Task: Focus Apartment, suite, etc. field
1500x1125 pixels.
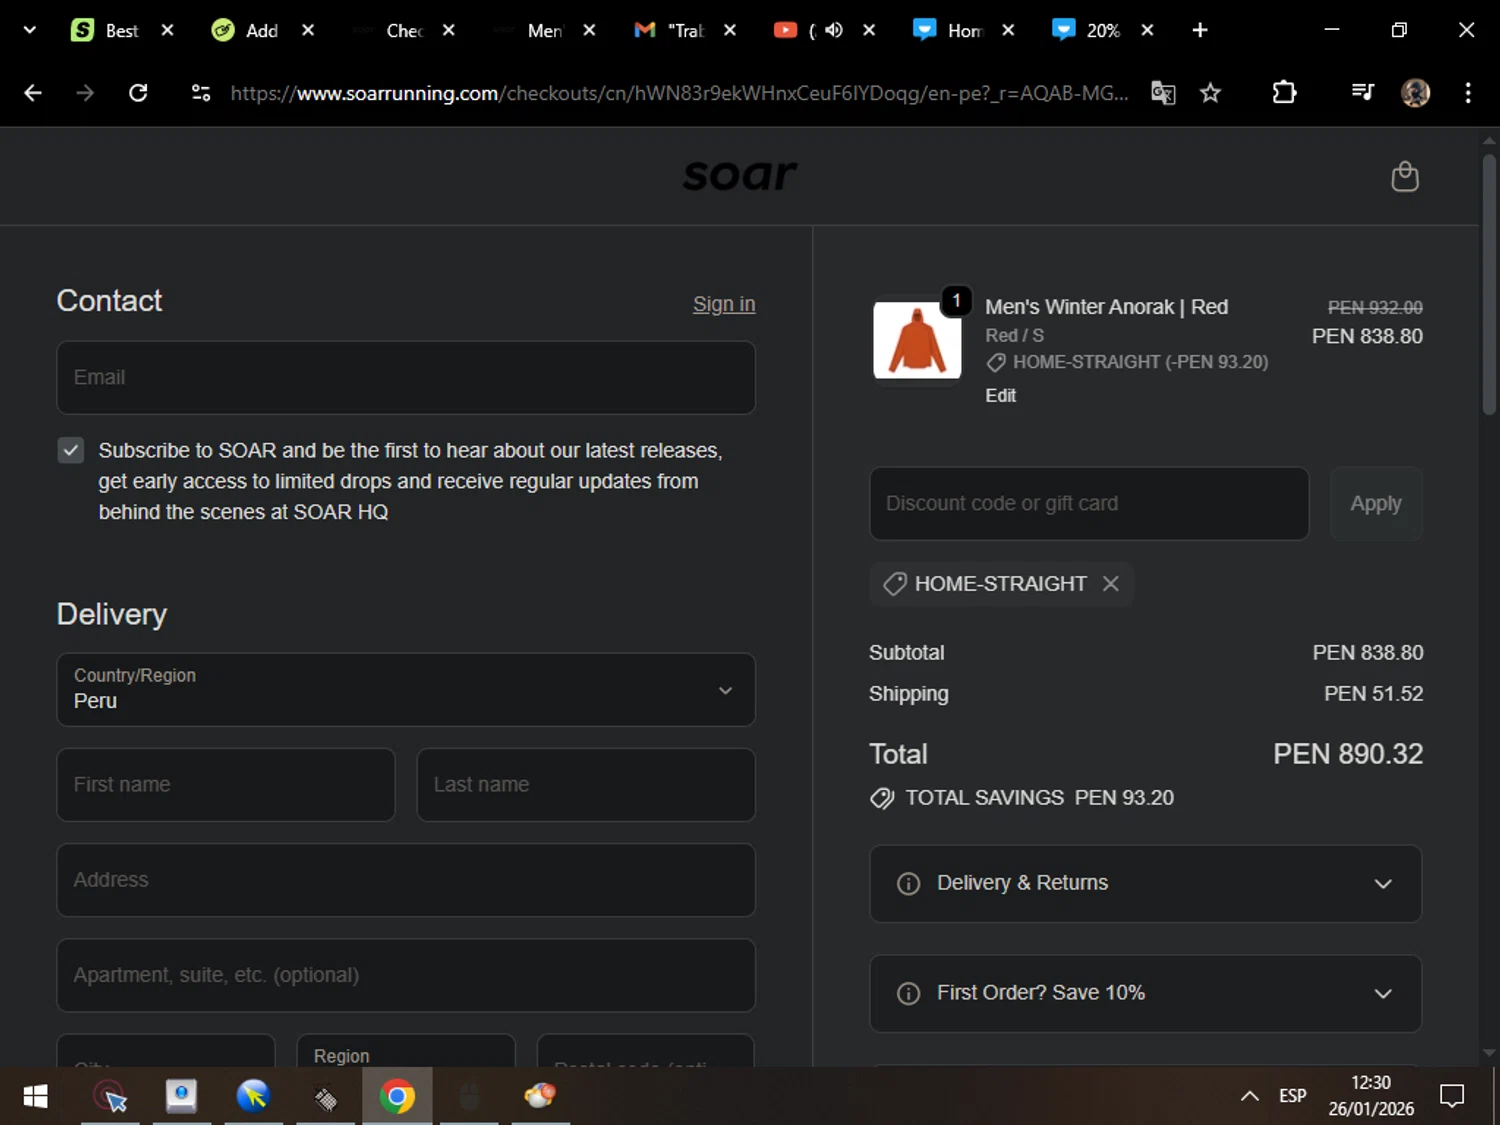Action: coord(406,975)
